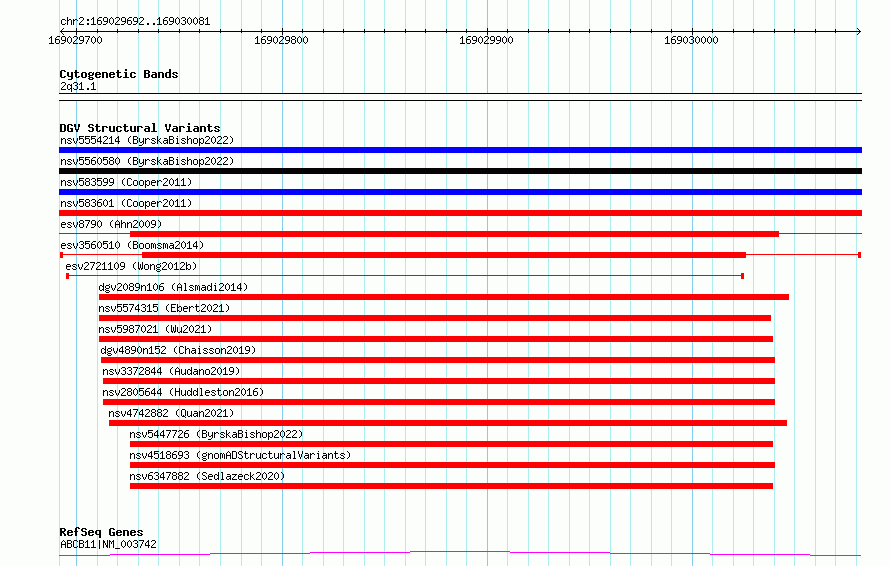
Task: Click the red bar under nsv583601
Action: [460, 213]
